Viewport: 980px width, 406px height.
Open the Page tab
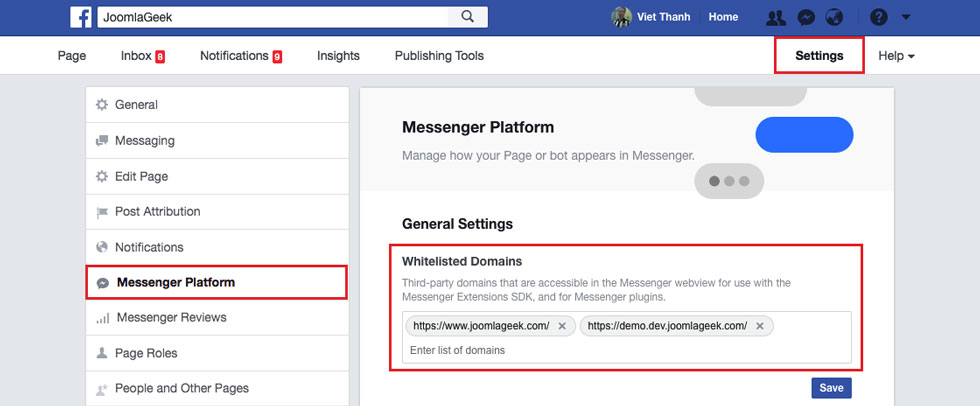click(72, 56)
